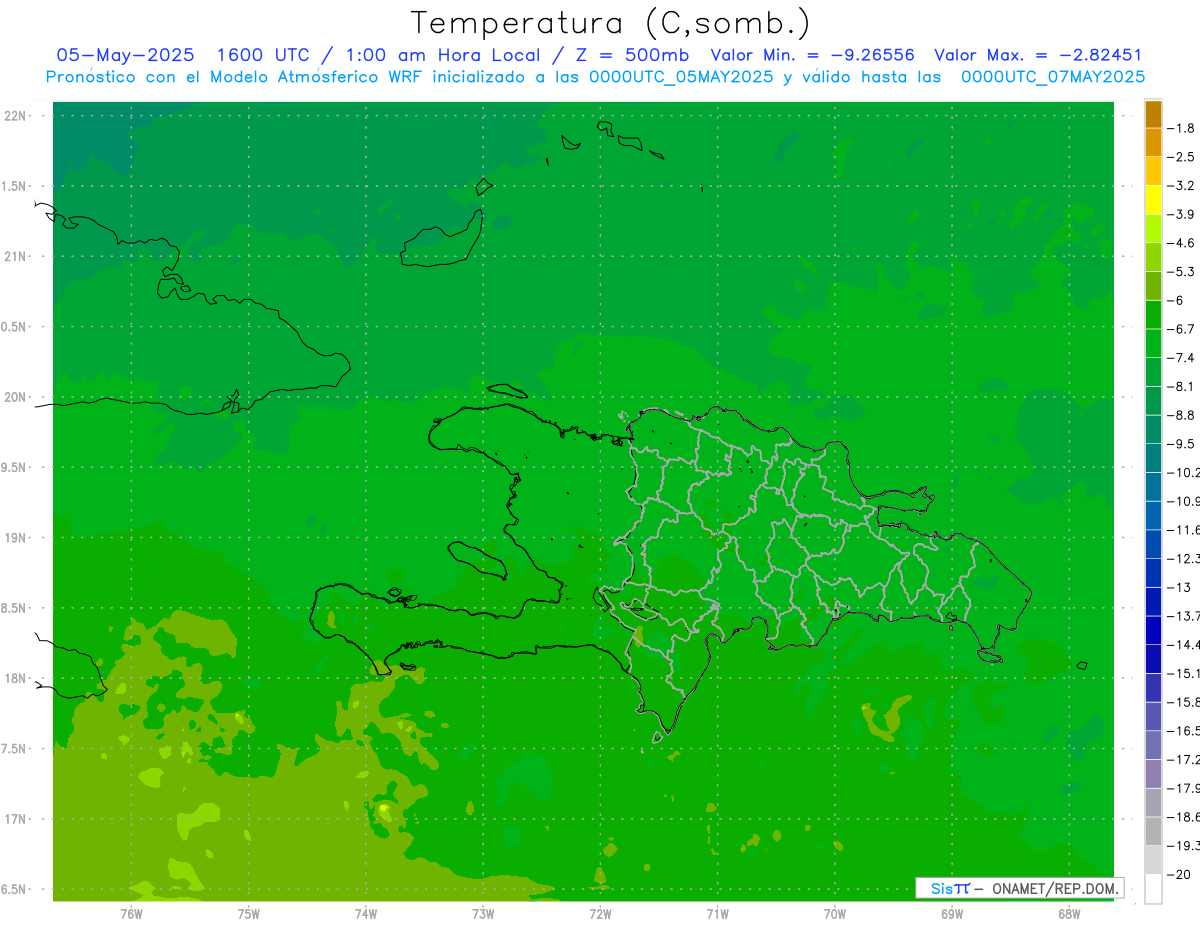Image resolution: width=1200 pixels, height=927 pixels.
Task: Pick the white swatch below -20
Action: point(1153,889)
